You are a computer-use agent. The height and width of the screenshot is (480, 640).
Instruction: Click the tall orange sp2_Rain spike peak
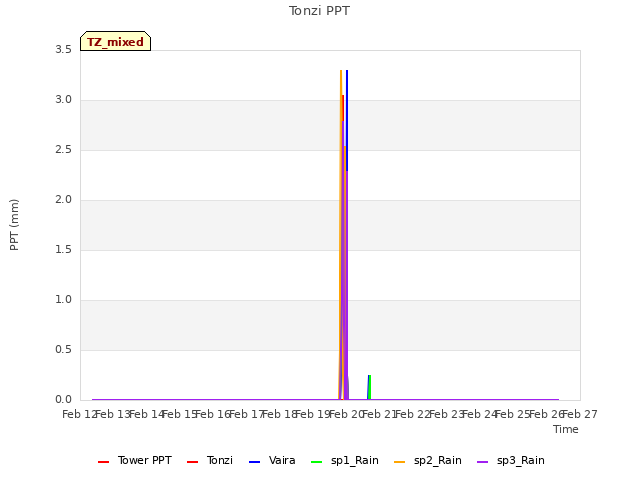tap(341, 71)
